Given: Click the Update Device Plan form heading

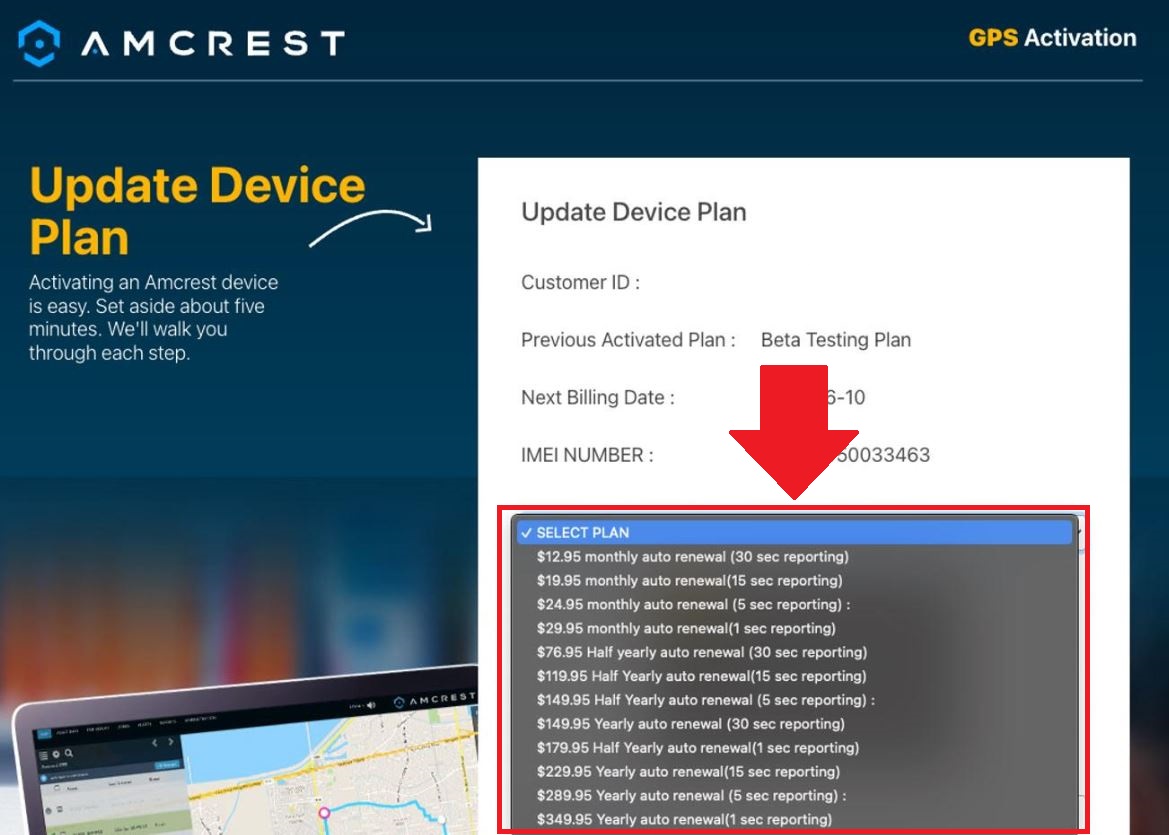Looking at the screenshot, I should [x=634, y=212].
